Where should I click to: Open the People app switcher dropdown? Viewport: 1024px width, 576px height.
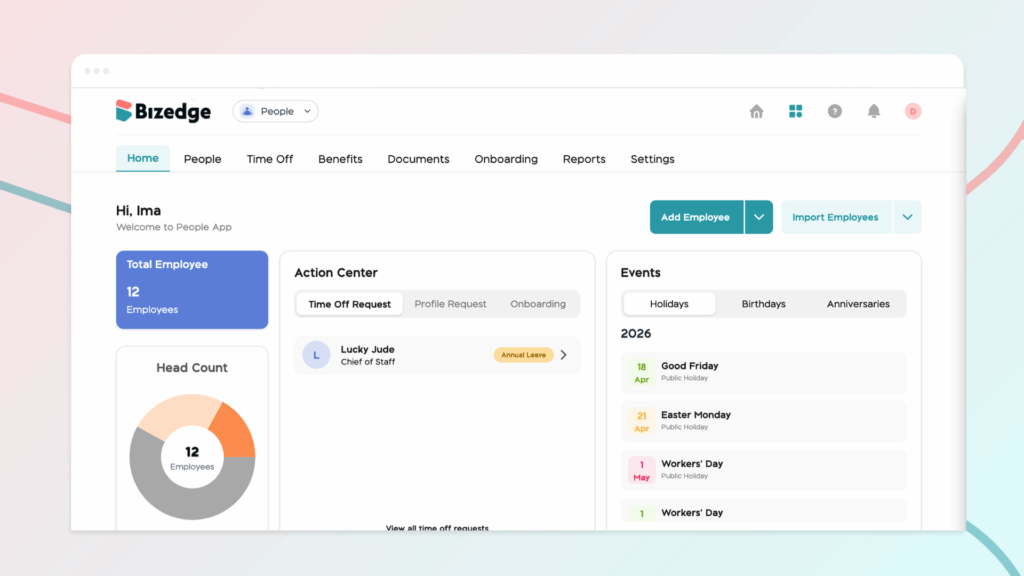(276, 112)
